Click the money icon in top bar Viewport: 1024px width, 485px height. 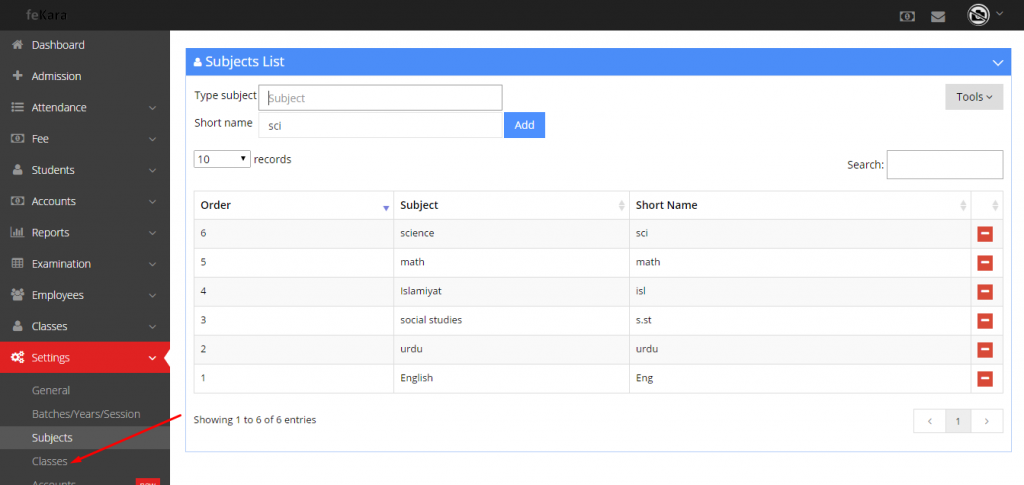click(907, 16)
